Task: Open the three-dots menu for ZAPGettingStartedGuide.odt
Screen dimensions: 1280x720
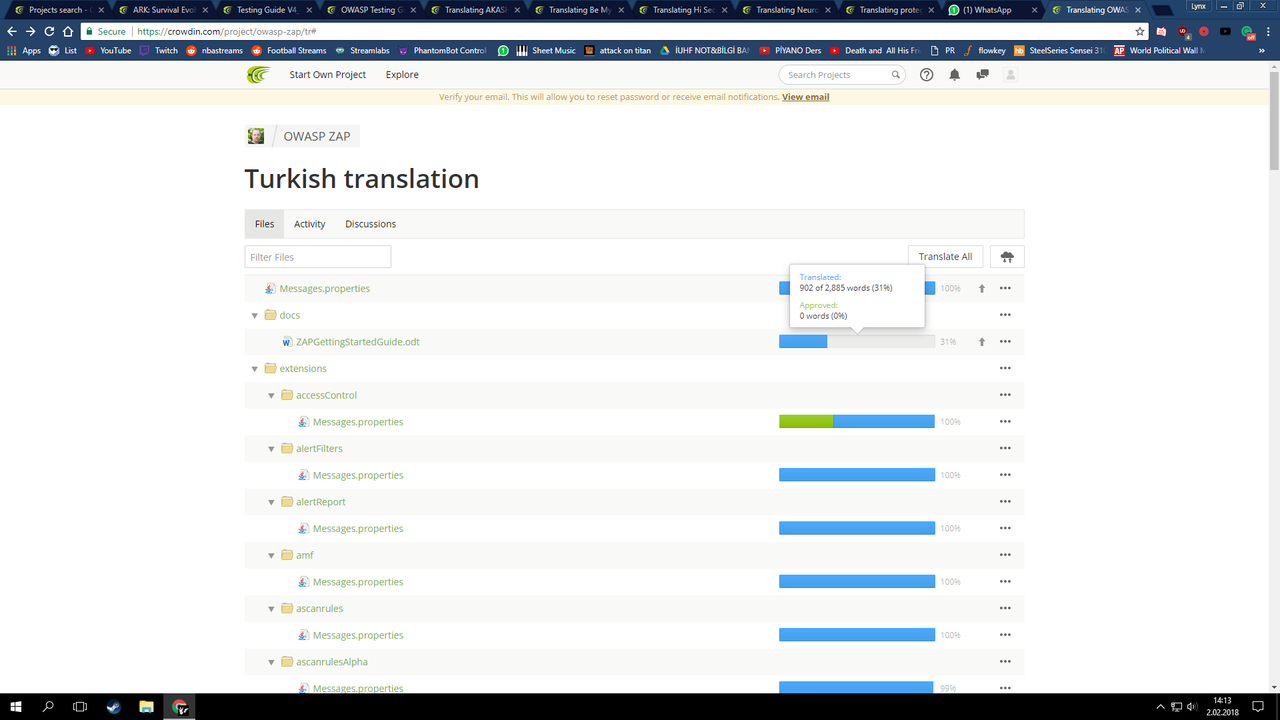Action: pos(1005,342)
